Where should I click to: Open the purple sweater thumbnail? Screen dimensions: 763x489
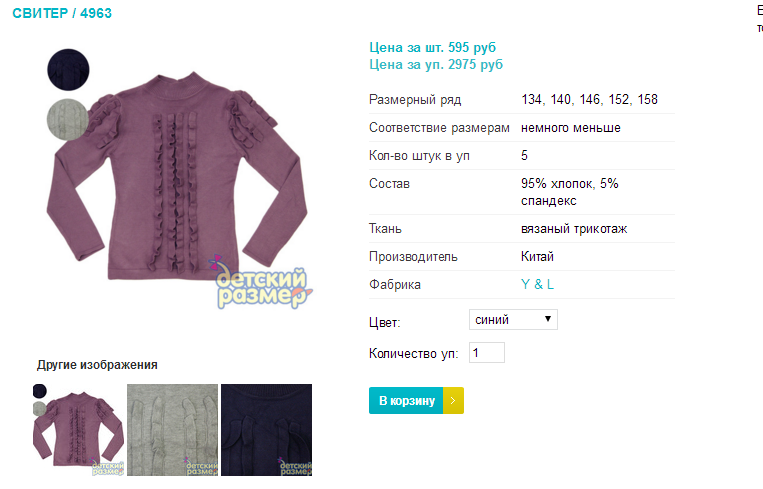pyautogui.click(x=78, y=430)
